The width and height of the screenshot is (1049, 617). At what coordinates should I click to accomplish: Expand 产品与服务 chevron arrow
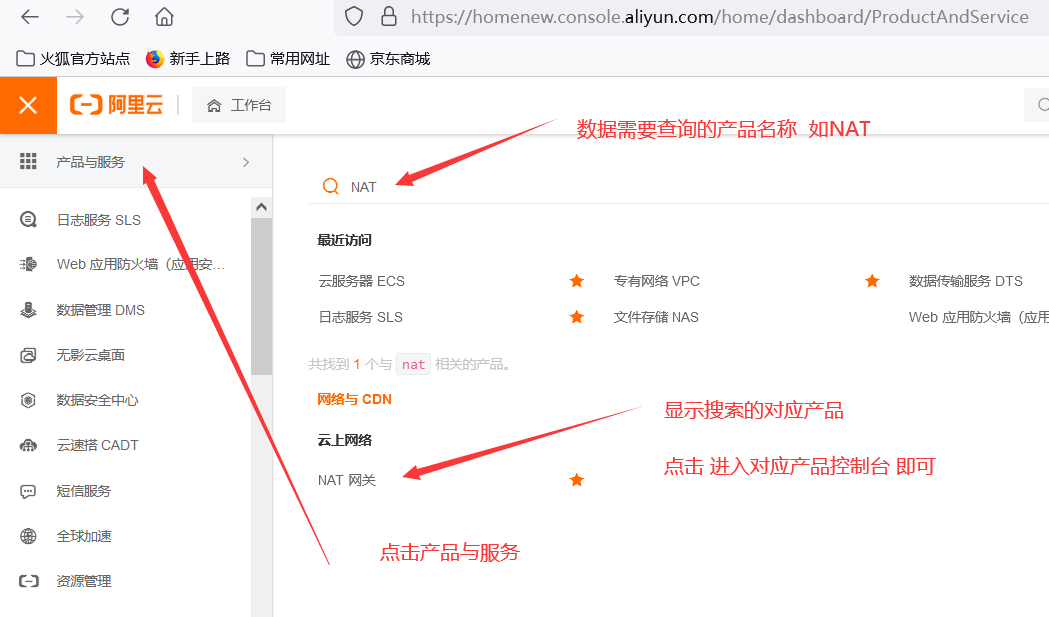[246, 162]
